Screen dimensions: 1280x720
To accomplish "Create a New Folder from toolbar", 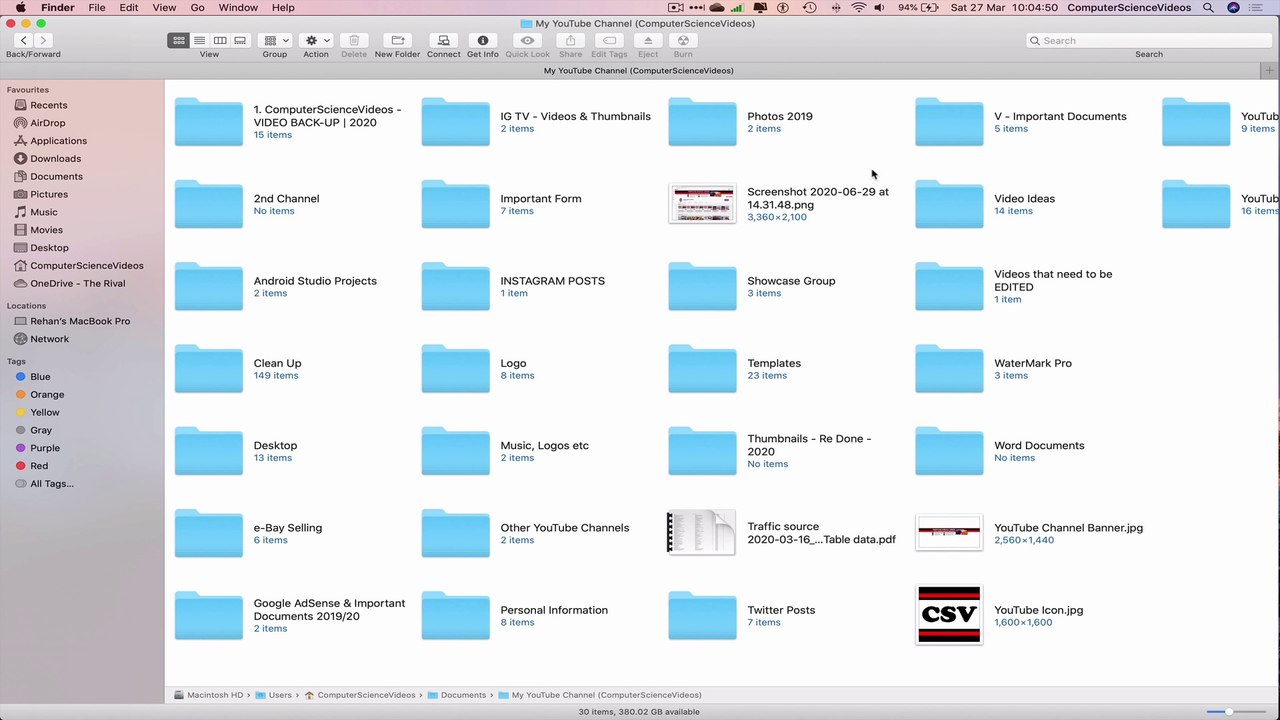I will (x=397, y=40).
